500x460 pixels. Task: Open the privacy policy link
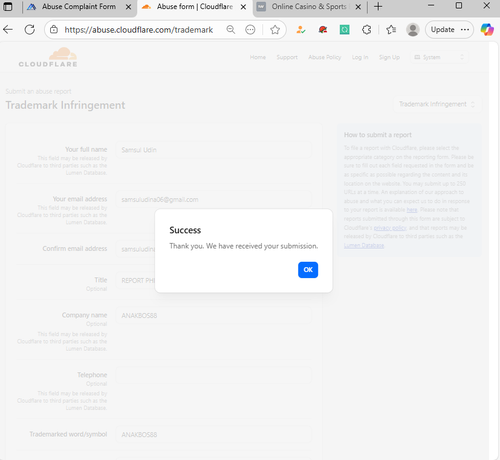(390, 228)
